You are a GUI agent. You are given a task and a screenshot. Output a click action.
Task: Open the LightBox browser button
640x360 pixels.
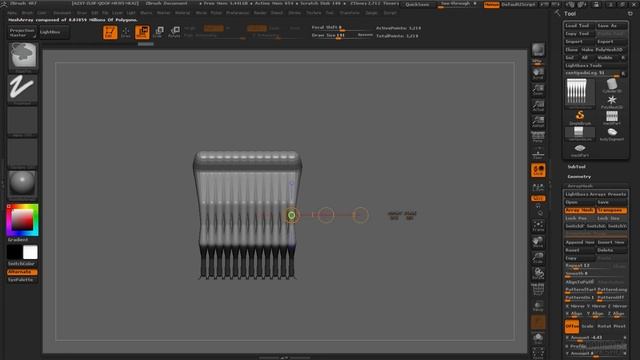point(54,33)
